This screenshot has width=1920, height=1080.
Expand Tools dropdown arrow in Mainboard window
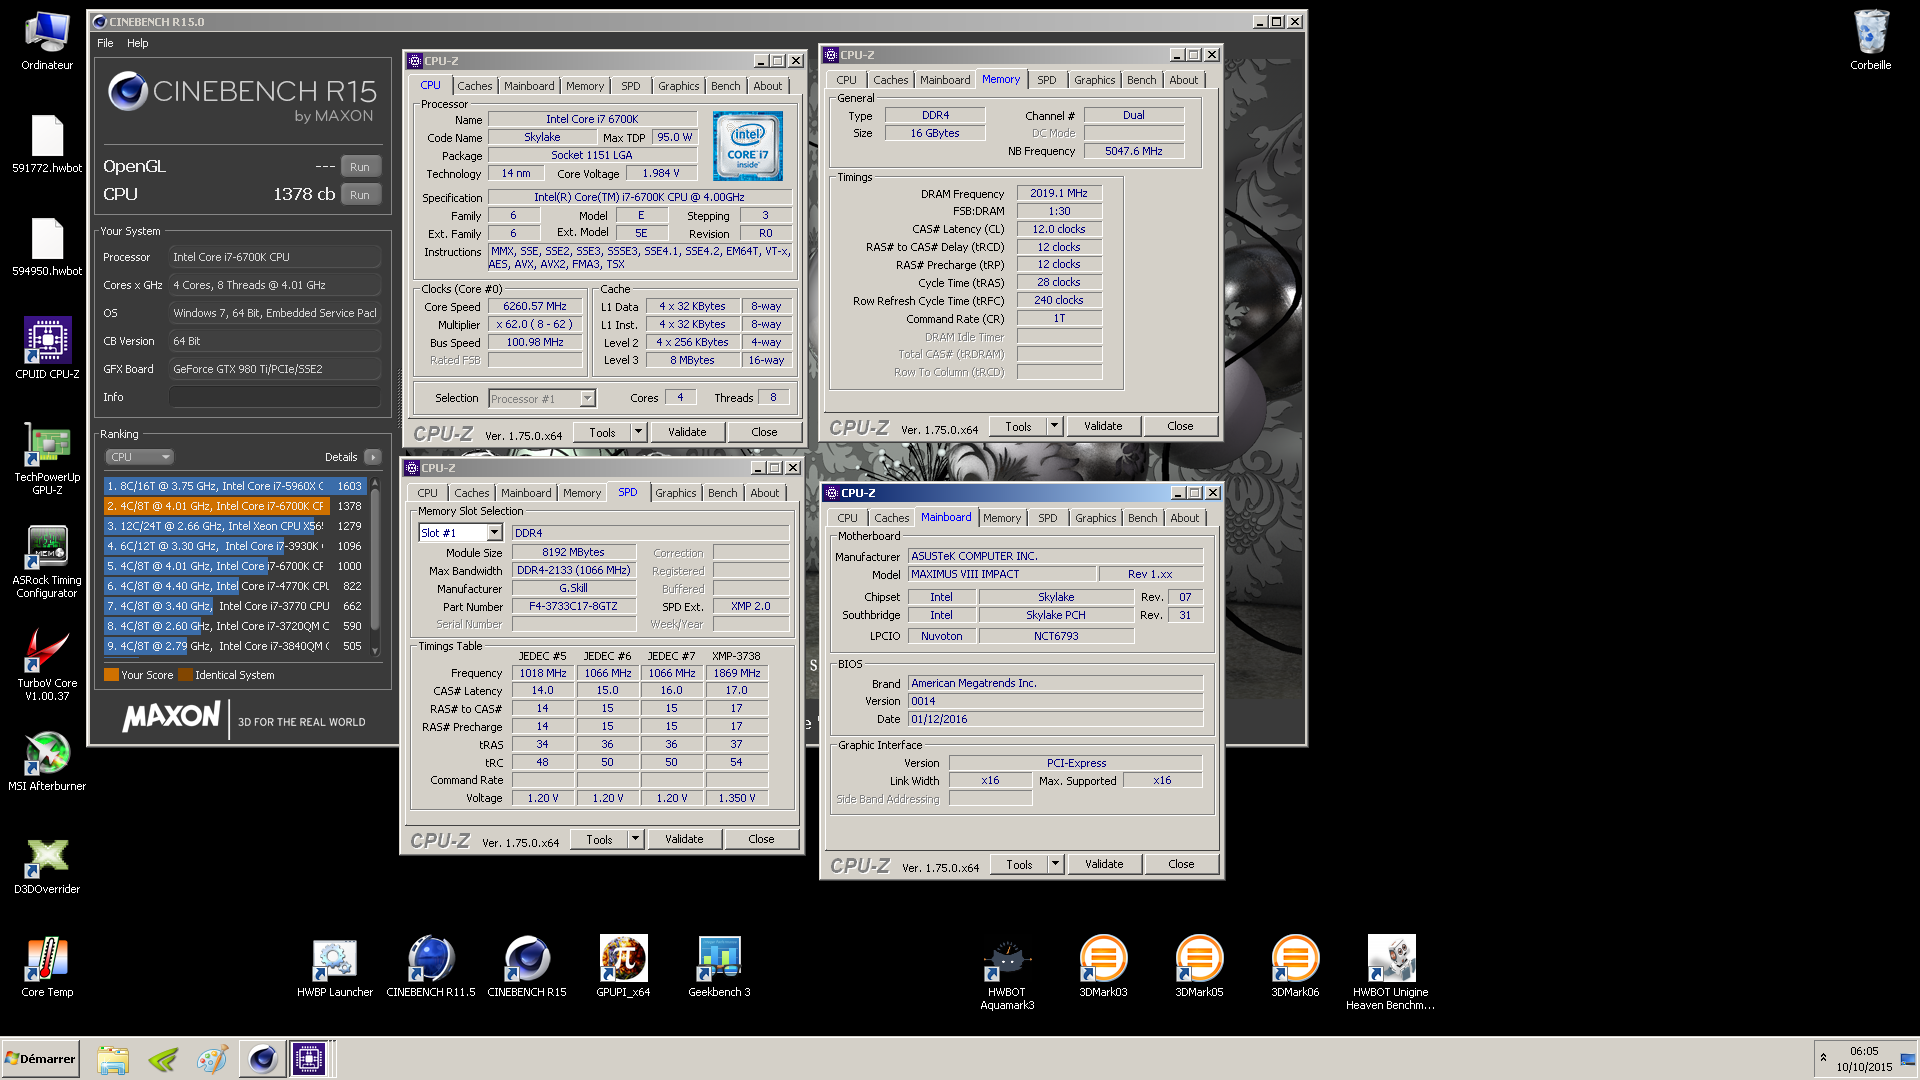[1055, 864]
